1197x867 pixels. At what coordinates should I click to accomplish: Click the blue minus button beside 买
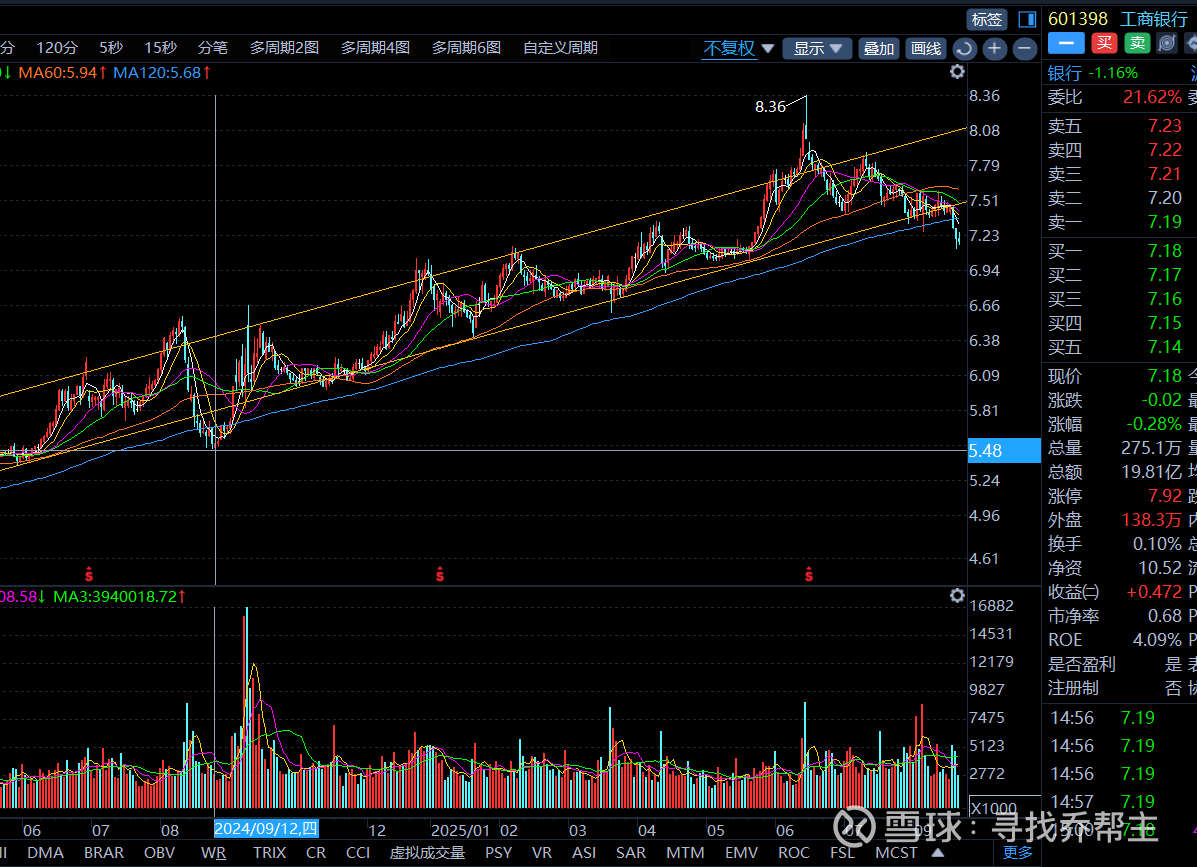point(1066,43)
